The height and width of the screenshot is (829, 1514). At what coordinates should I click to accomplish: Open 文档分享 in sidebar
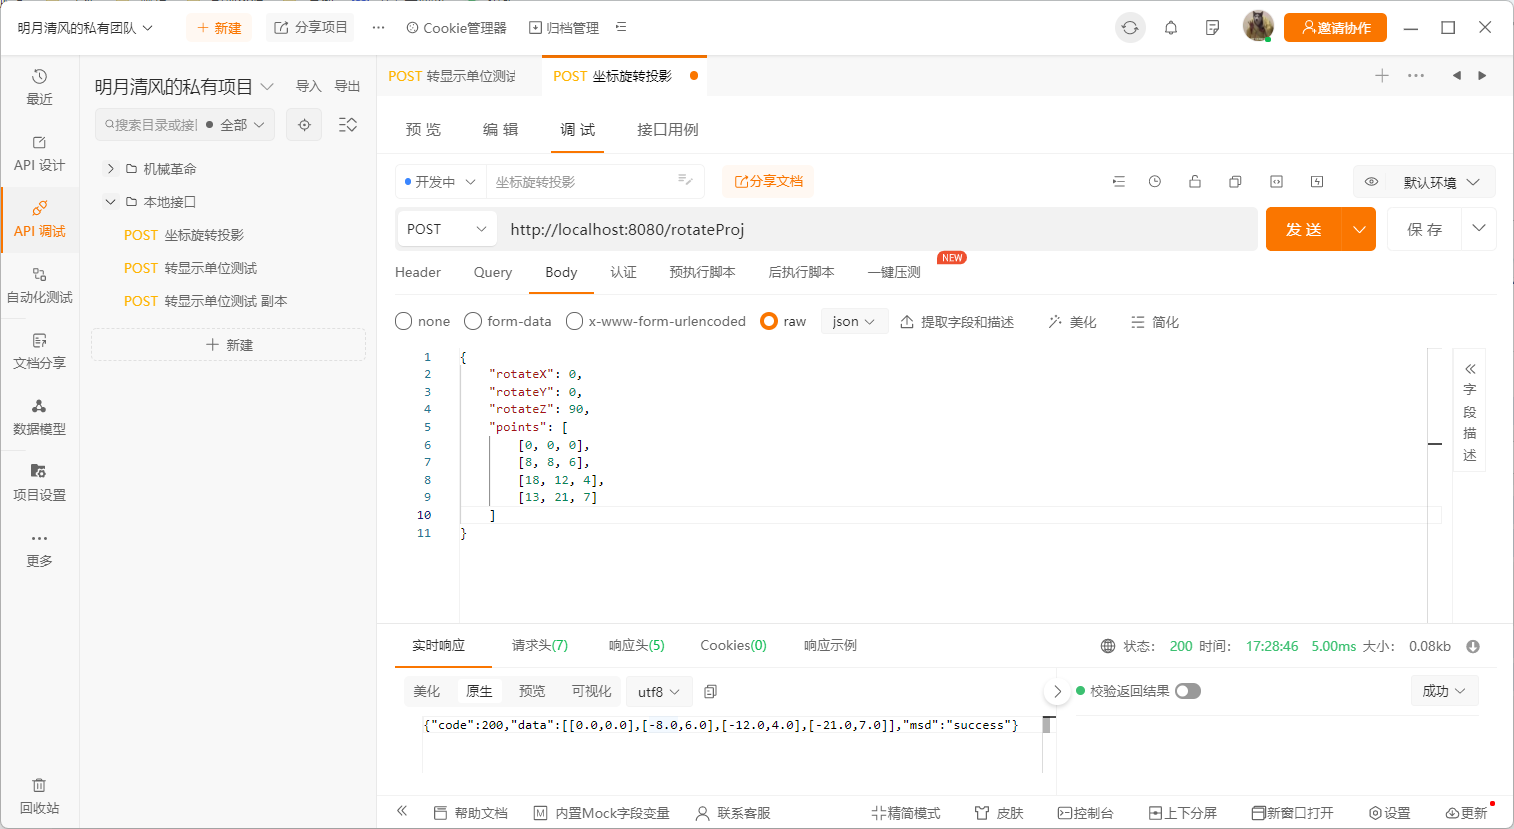pos(39,351)
